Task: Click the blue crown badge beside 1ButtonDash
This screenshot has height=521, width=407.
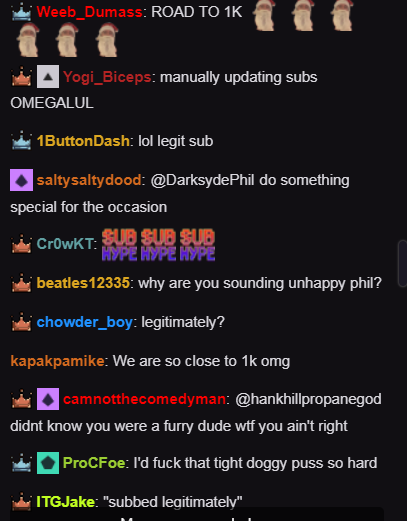Action: tap(21, 140)
